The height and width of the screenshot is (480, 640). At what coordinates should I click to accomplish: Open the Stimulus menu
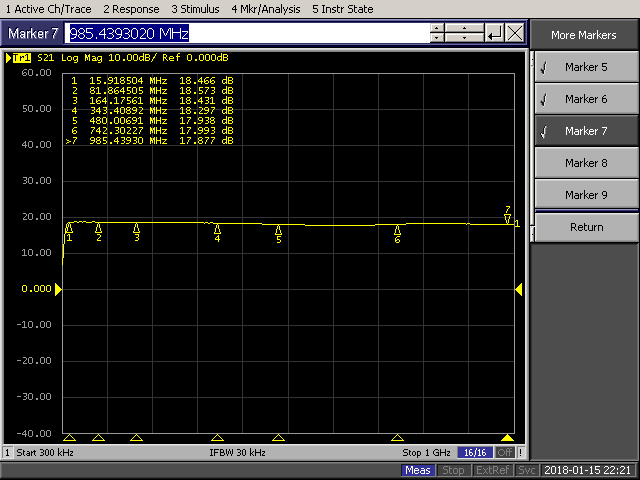pyautogui.click(x=195, y=9)
